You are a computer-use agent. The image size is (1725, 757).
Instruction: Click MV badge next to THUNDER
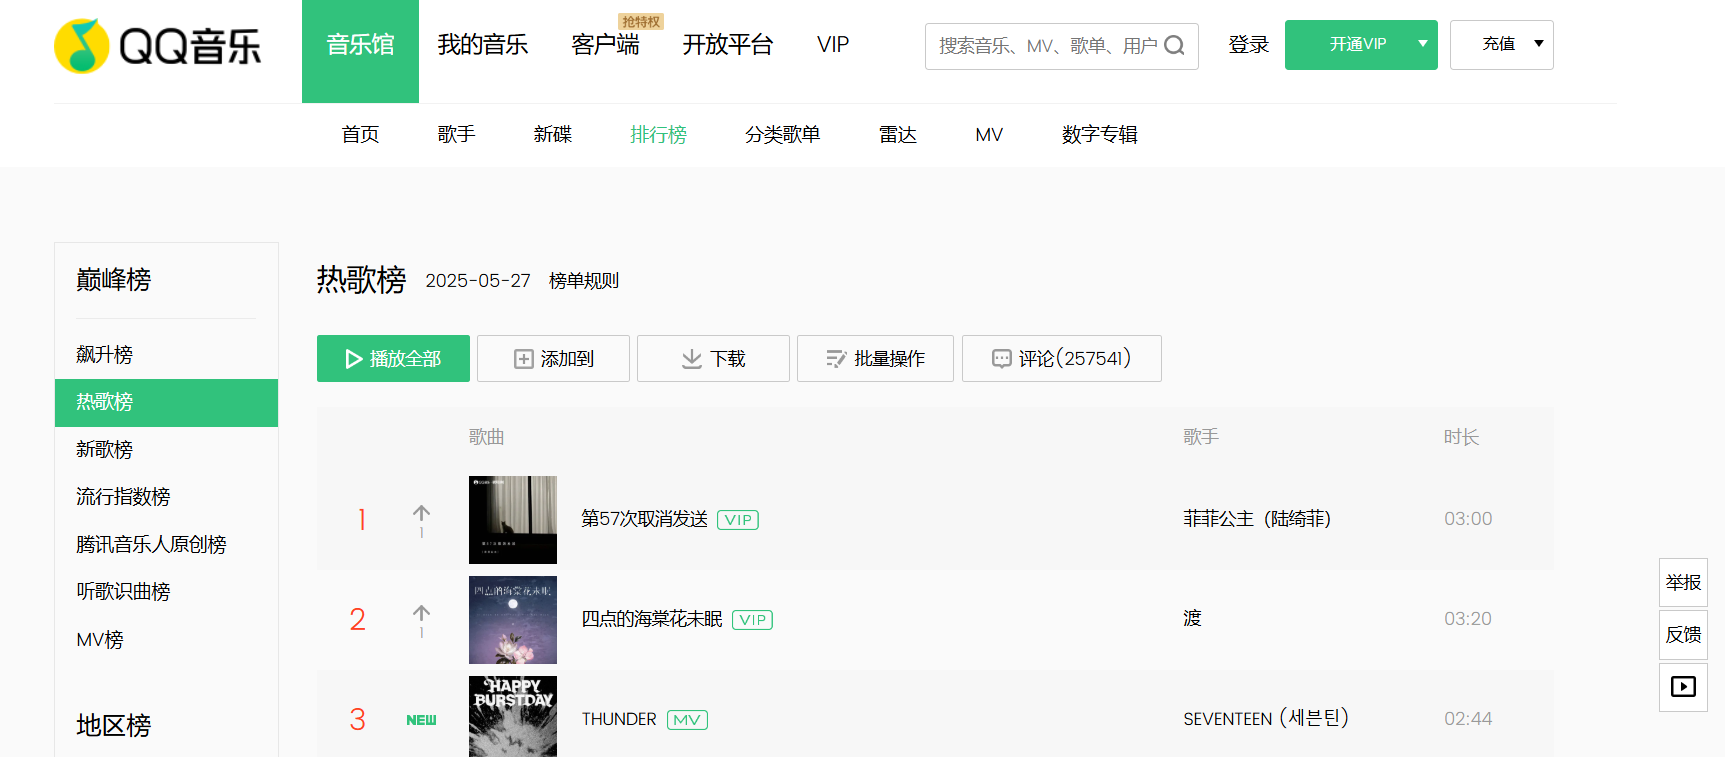pos(688,720)
